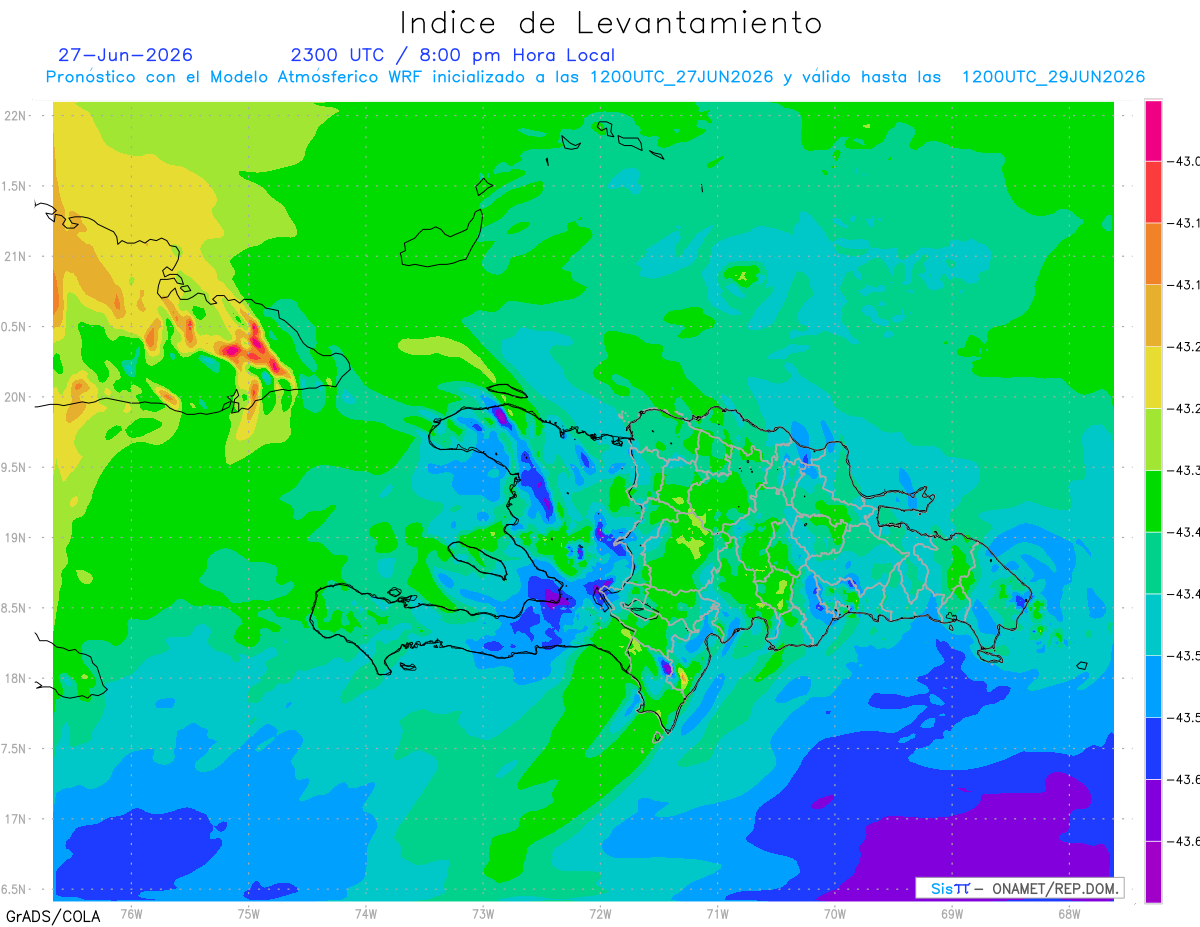Click the '72W' longitude label

click(600, 913)
